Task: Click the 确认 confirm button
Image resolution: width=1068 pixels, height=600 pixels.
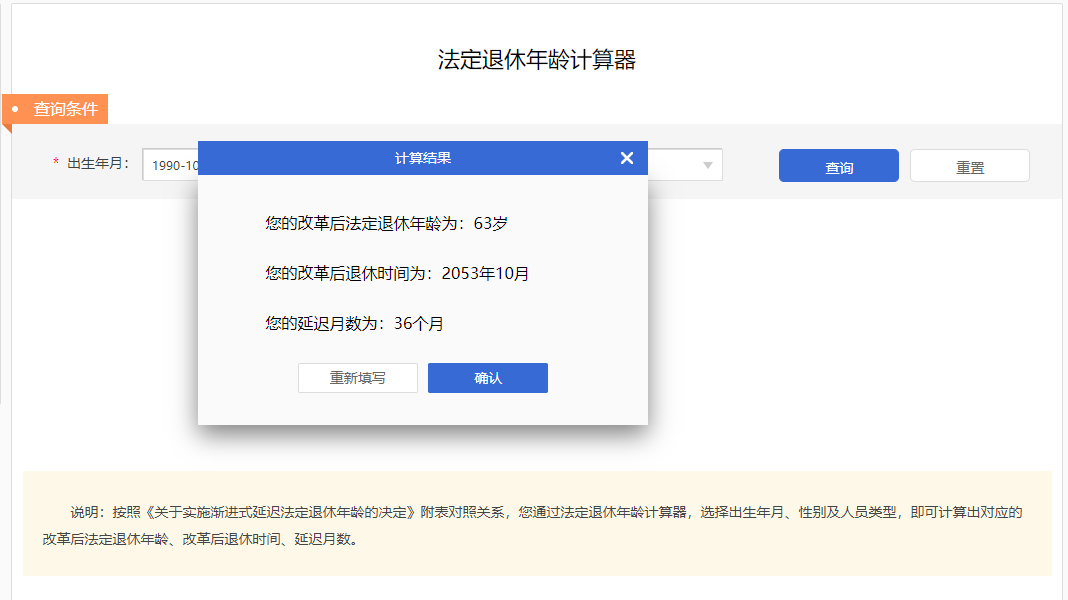Action: 487,378
